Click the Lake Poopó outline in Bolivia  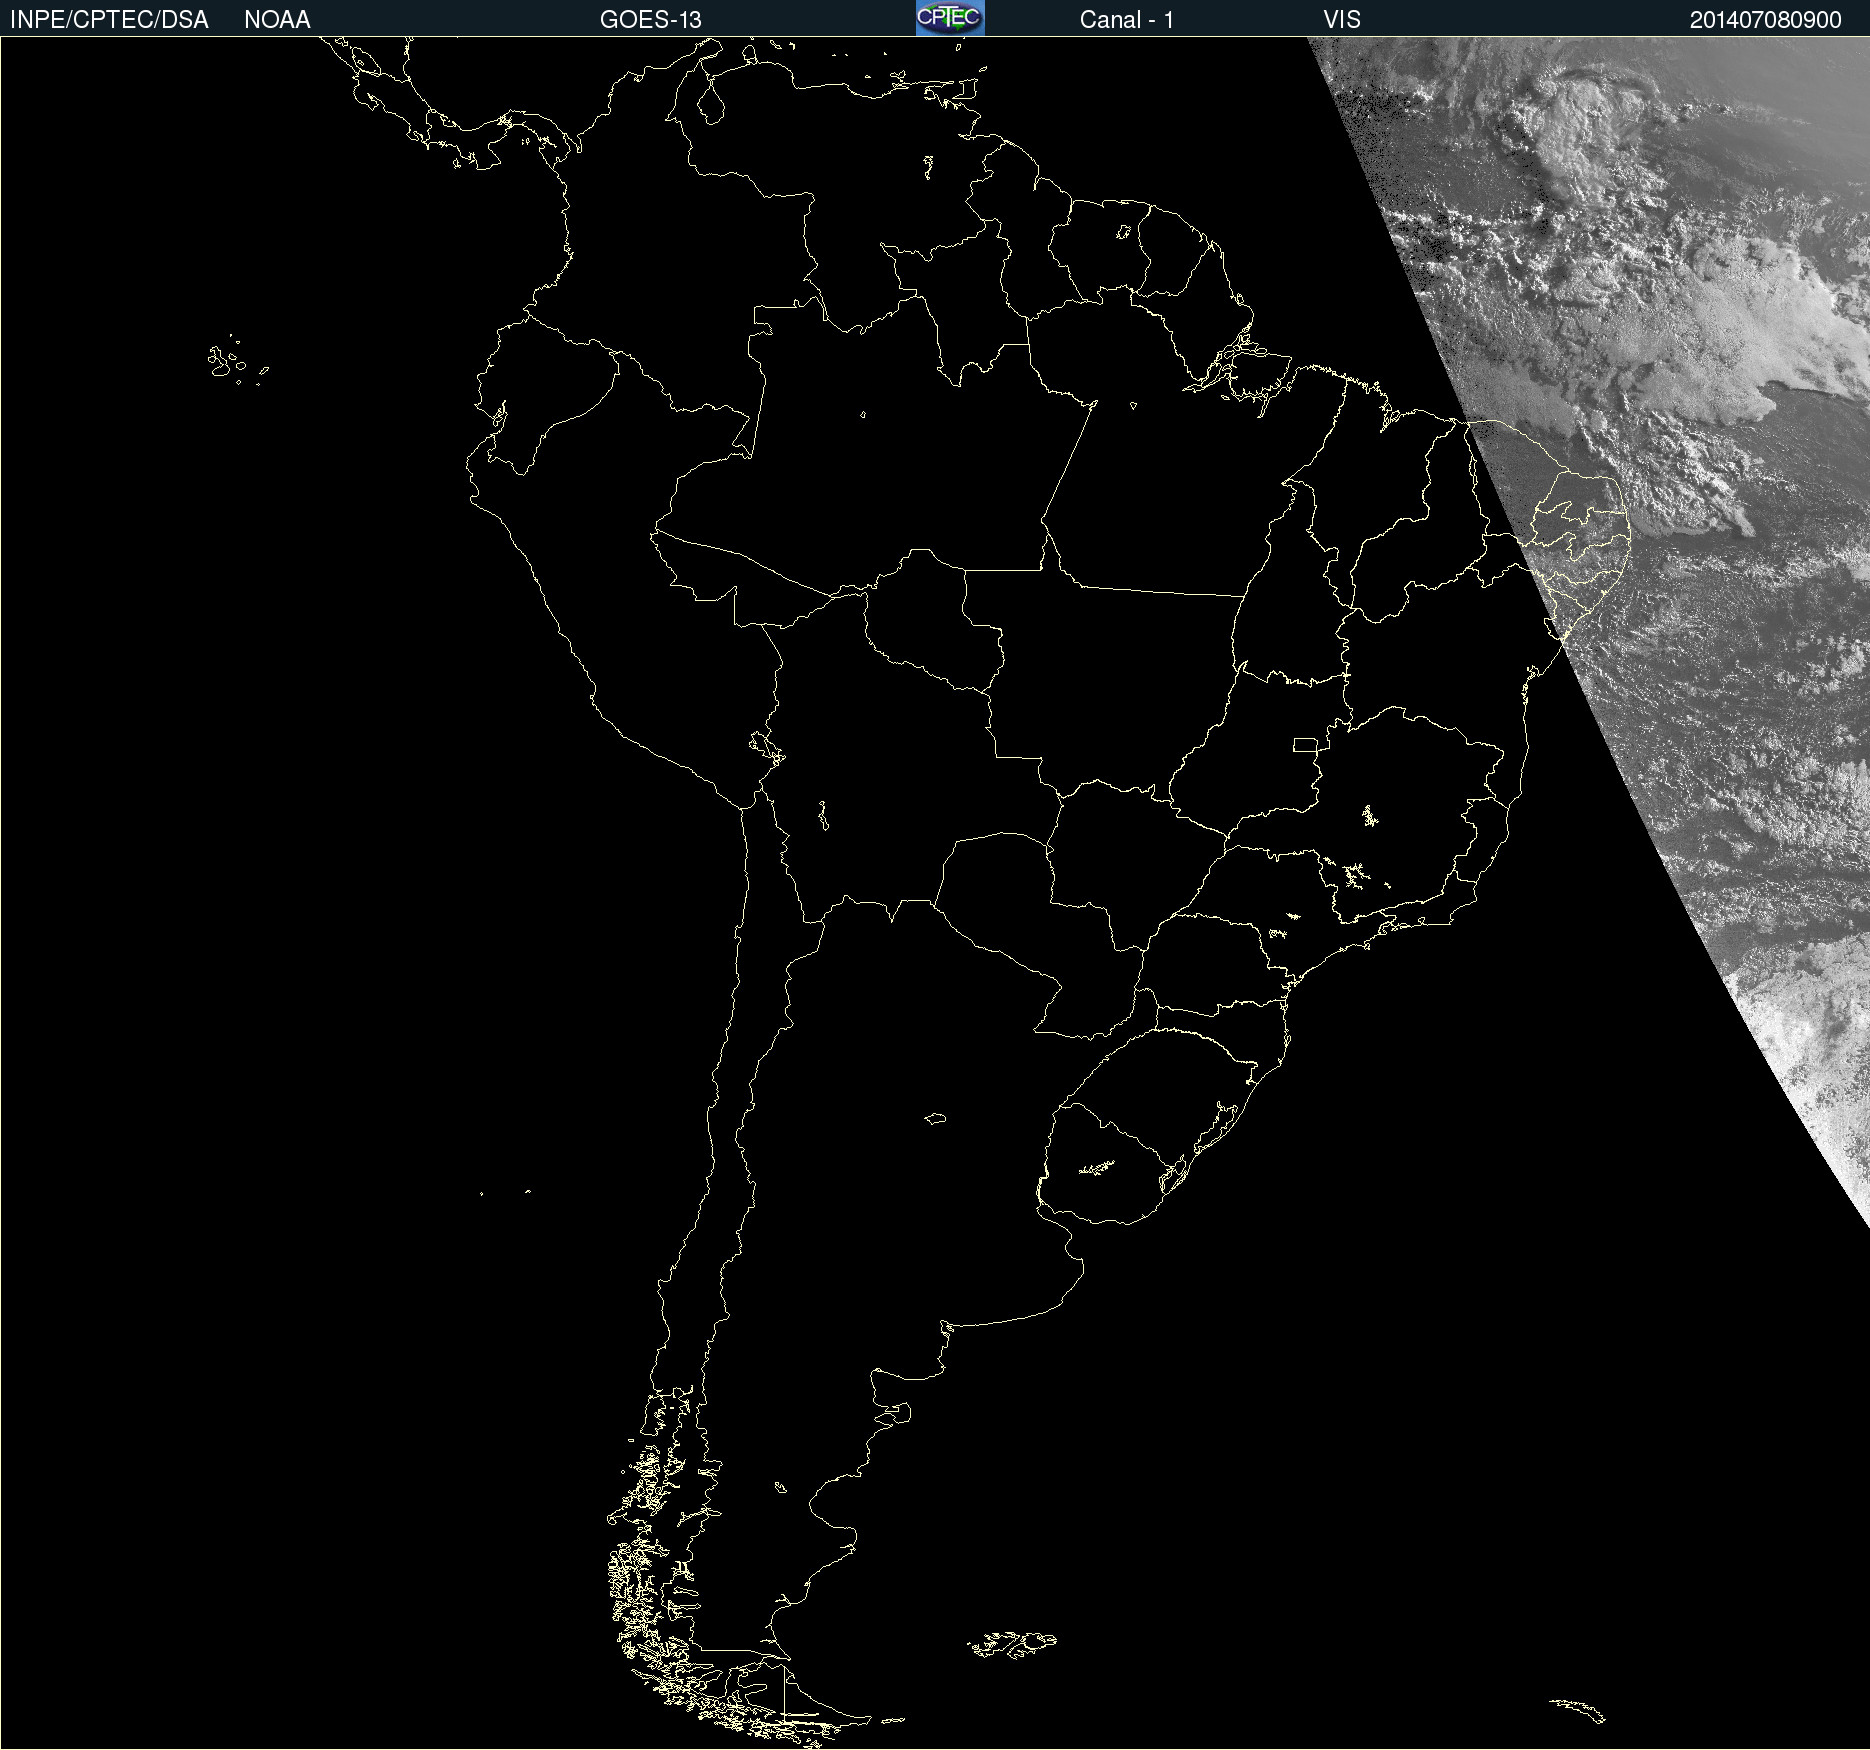pos(823,816)
